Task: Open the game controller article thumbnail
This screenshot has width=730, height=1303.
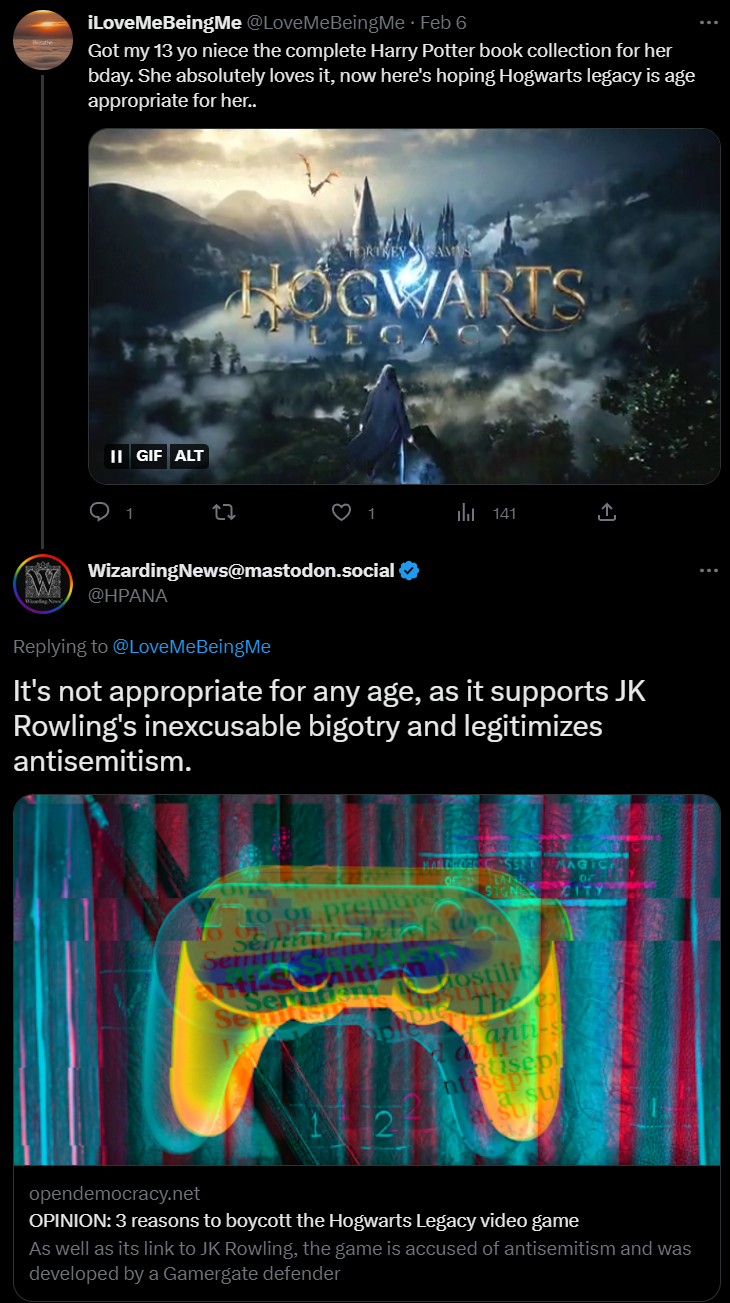Action: pyautogui.click(x=366, y=980)
